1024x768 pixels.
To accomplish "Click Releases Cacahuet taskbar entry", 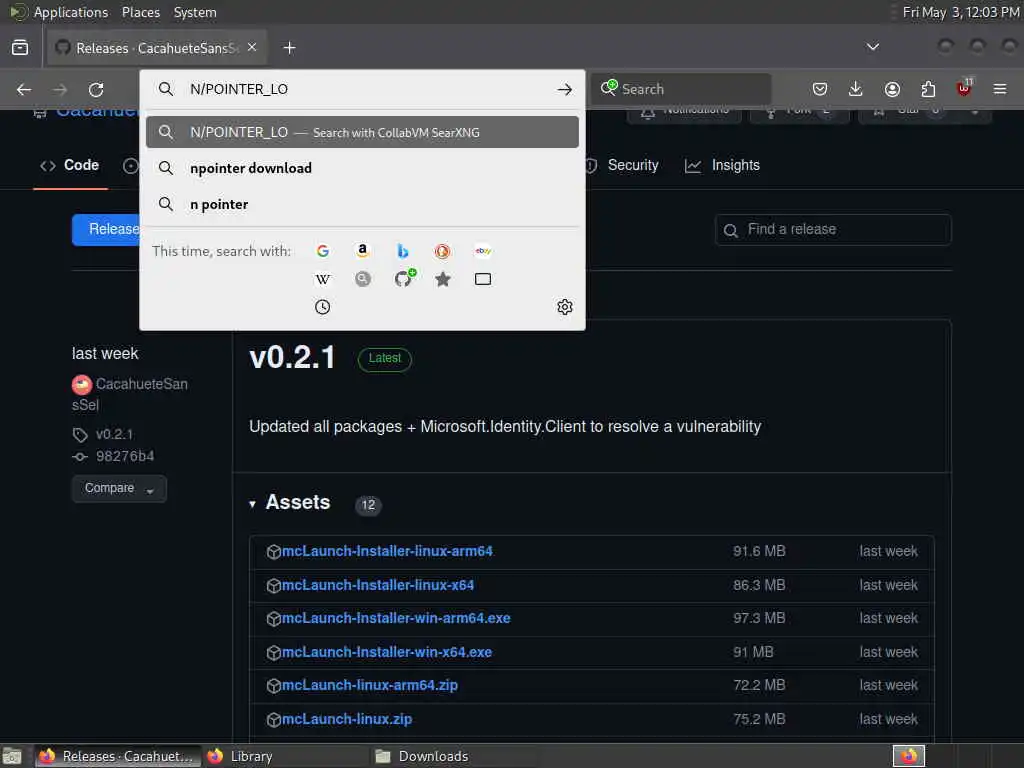I will point(118,756).
